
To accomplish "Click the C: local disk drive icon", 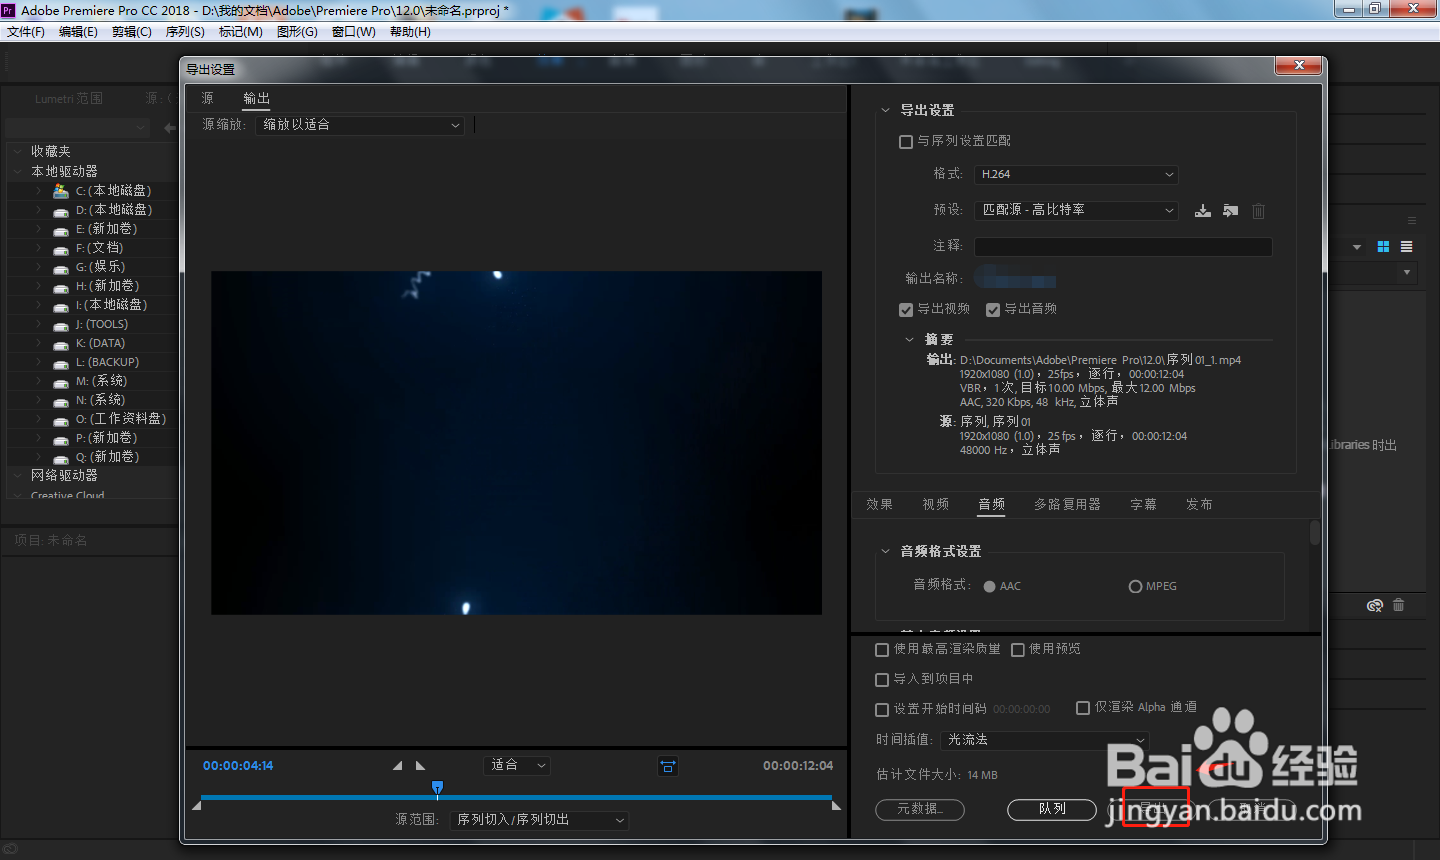I will (61, 191).
